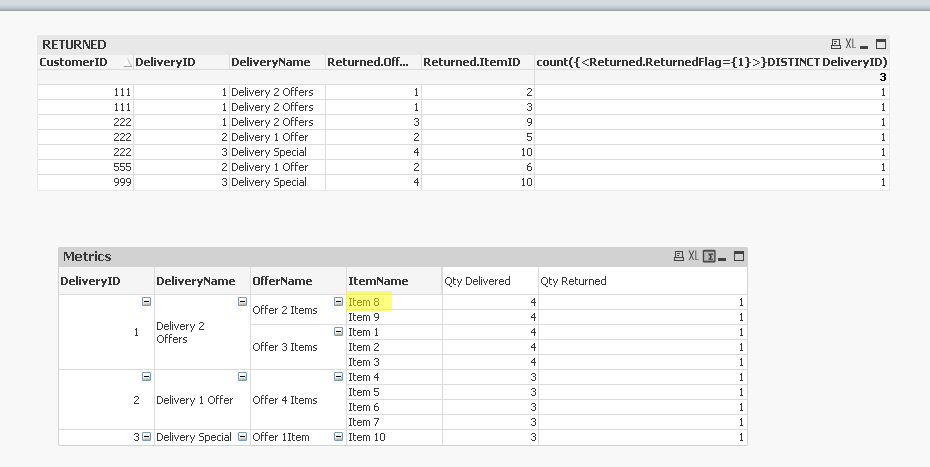The height and width of the screenshot is (467, 930).
Task: Select Returned.ItemID 6 in RETURNED
Action: click(x=478, y=167)
